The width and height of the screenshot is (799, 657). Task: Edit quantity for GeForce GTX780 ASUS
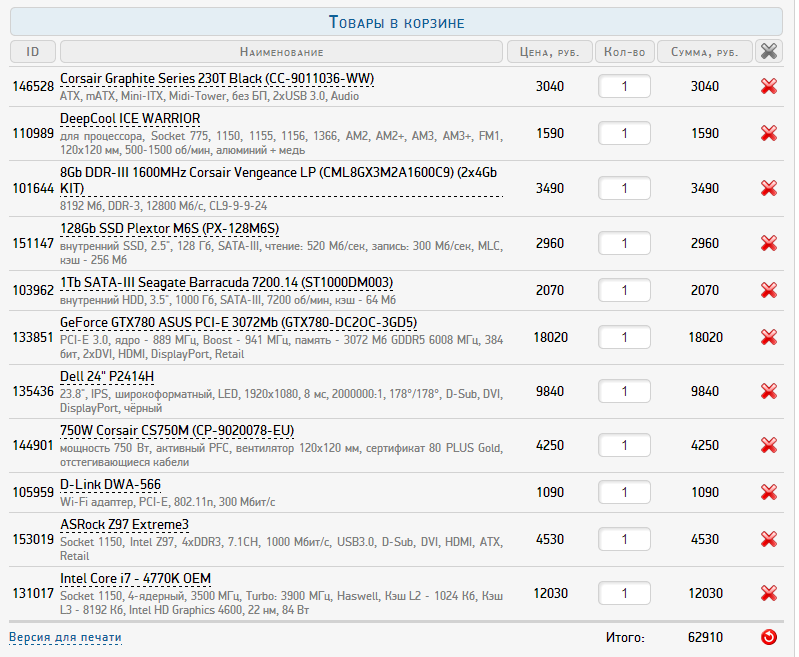pos(624,337)
